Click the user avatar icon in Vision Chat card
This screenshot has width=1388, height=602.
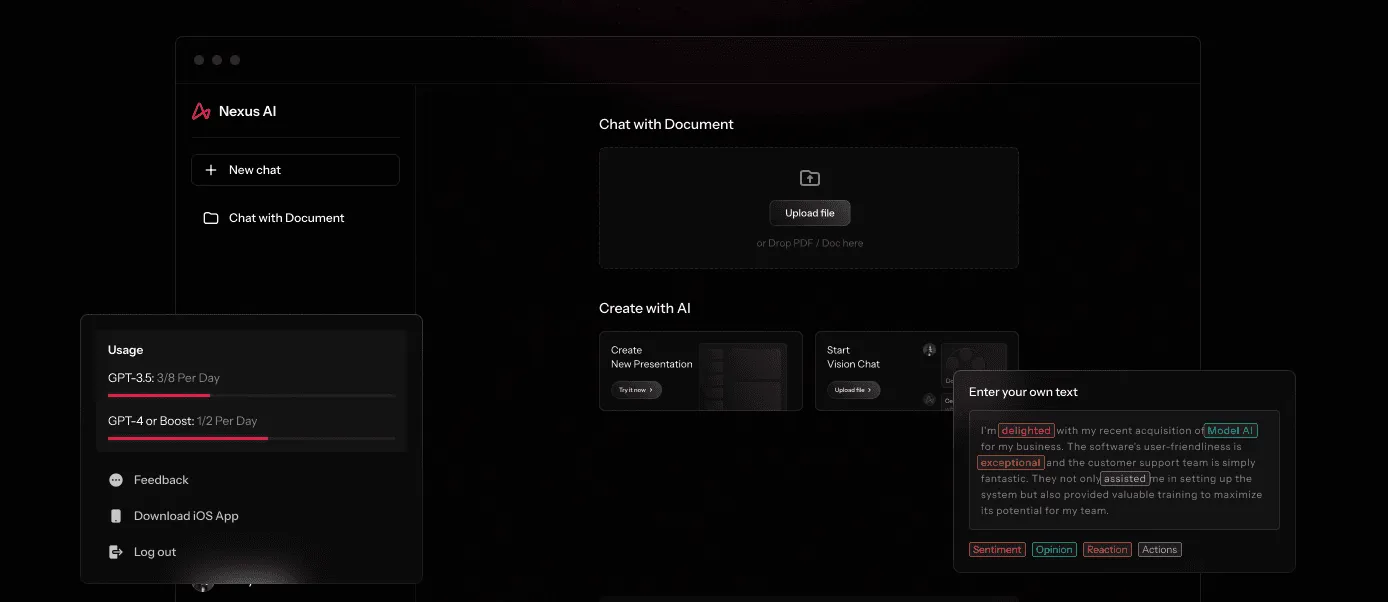click(929, 350)
